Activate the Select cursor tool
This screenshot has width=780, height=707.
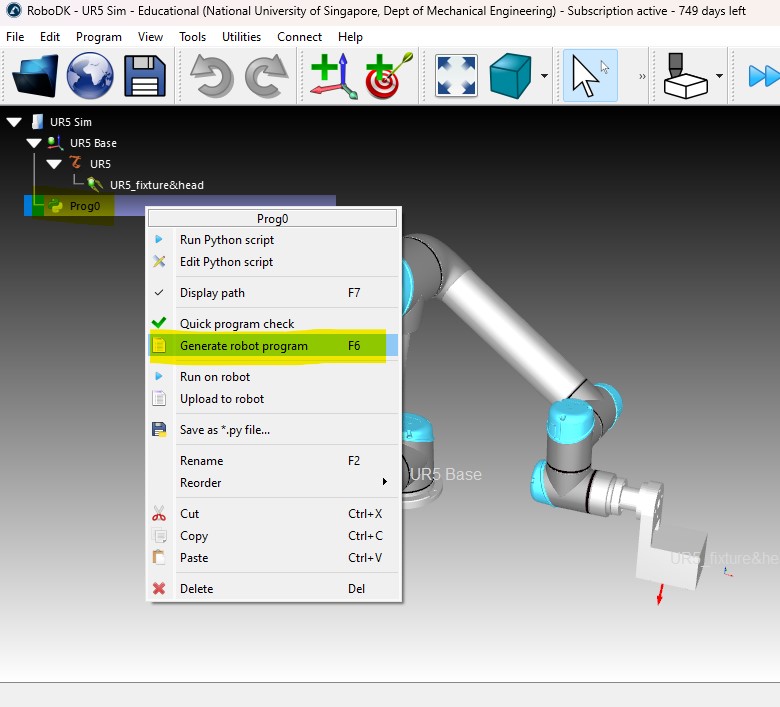coord(589,76)
